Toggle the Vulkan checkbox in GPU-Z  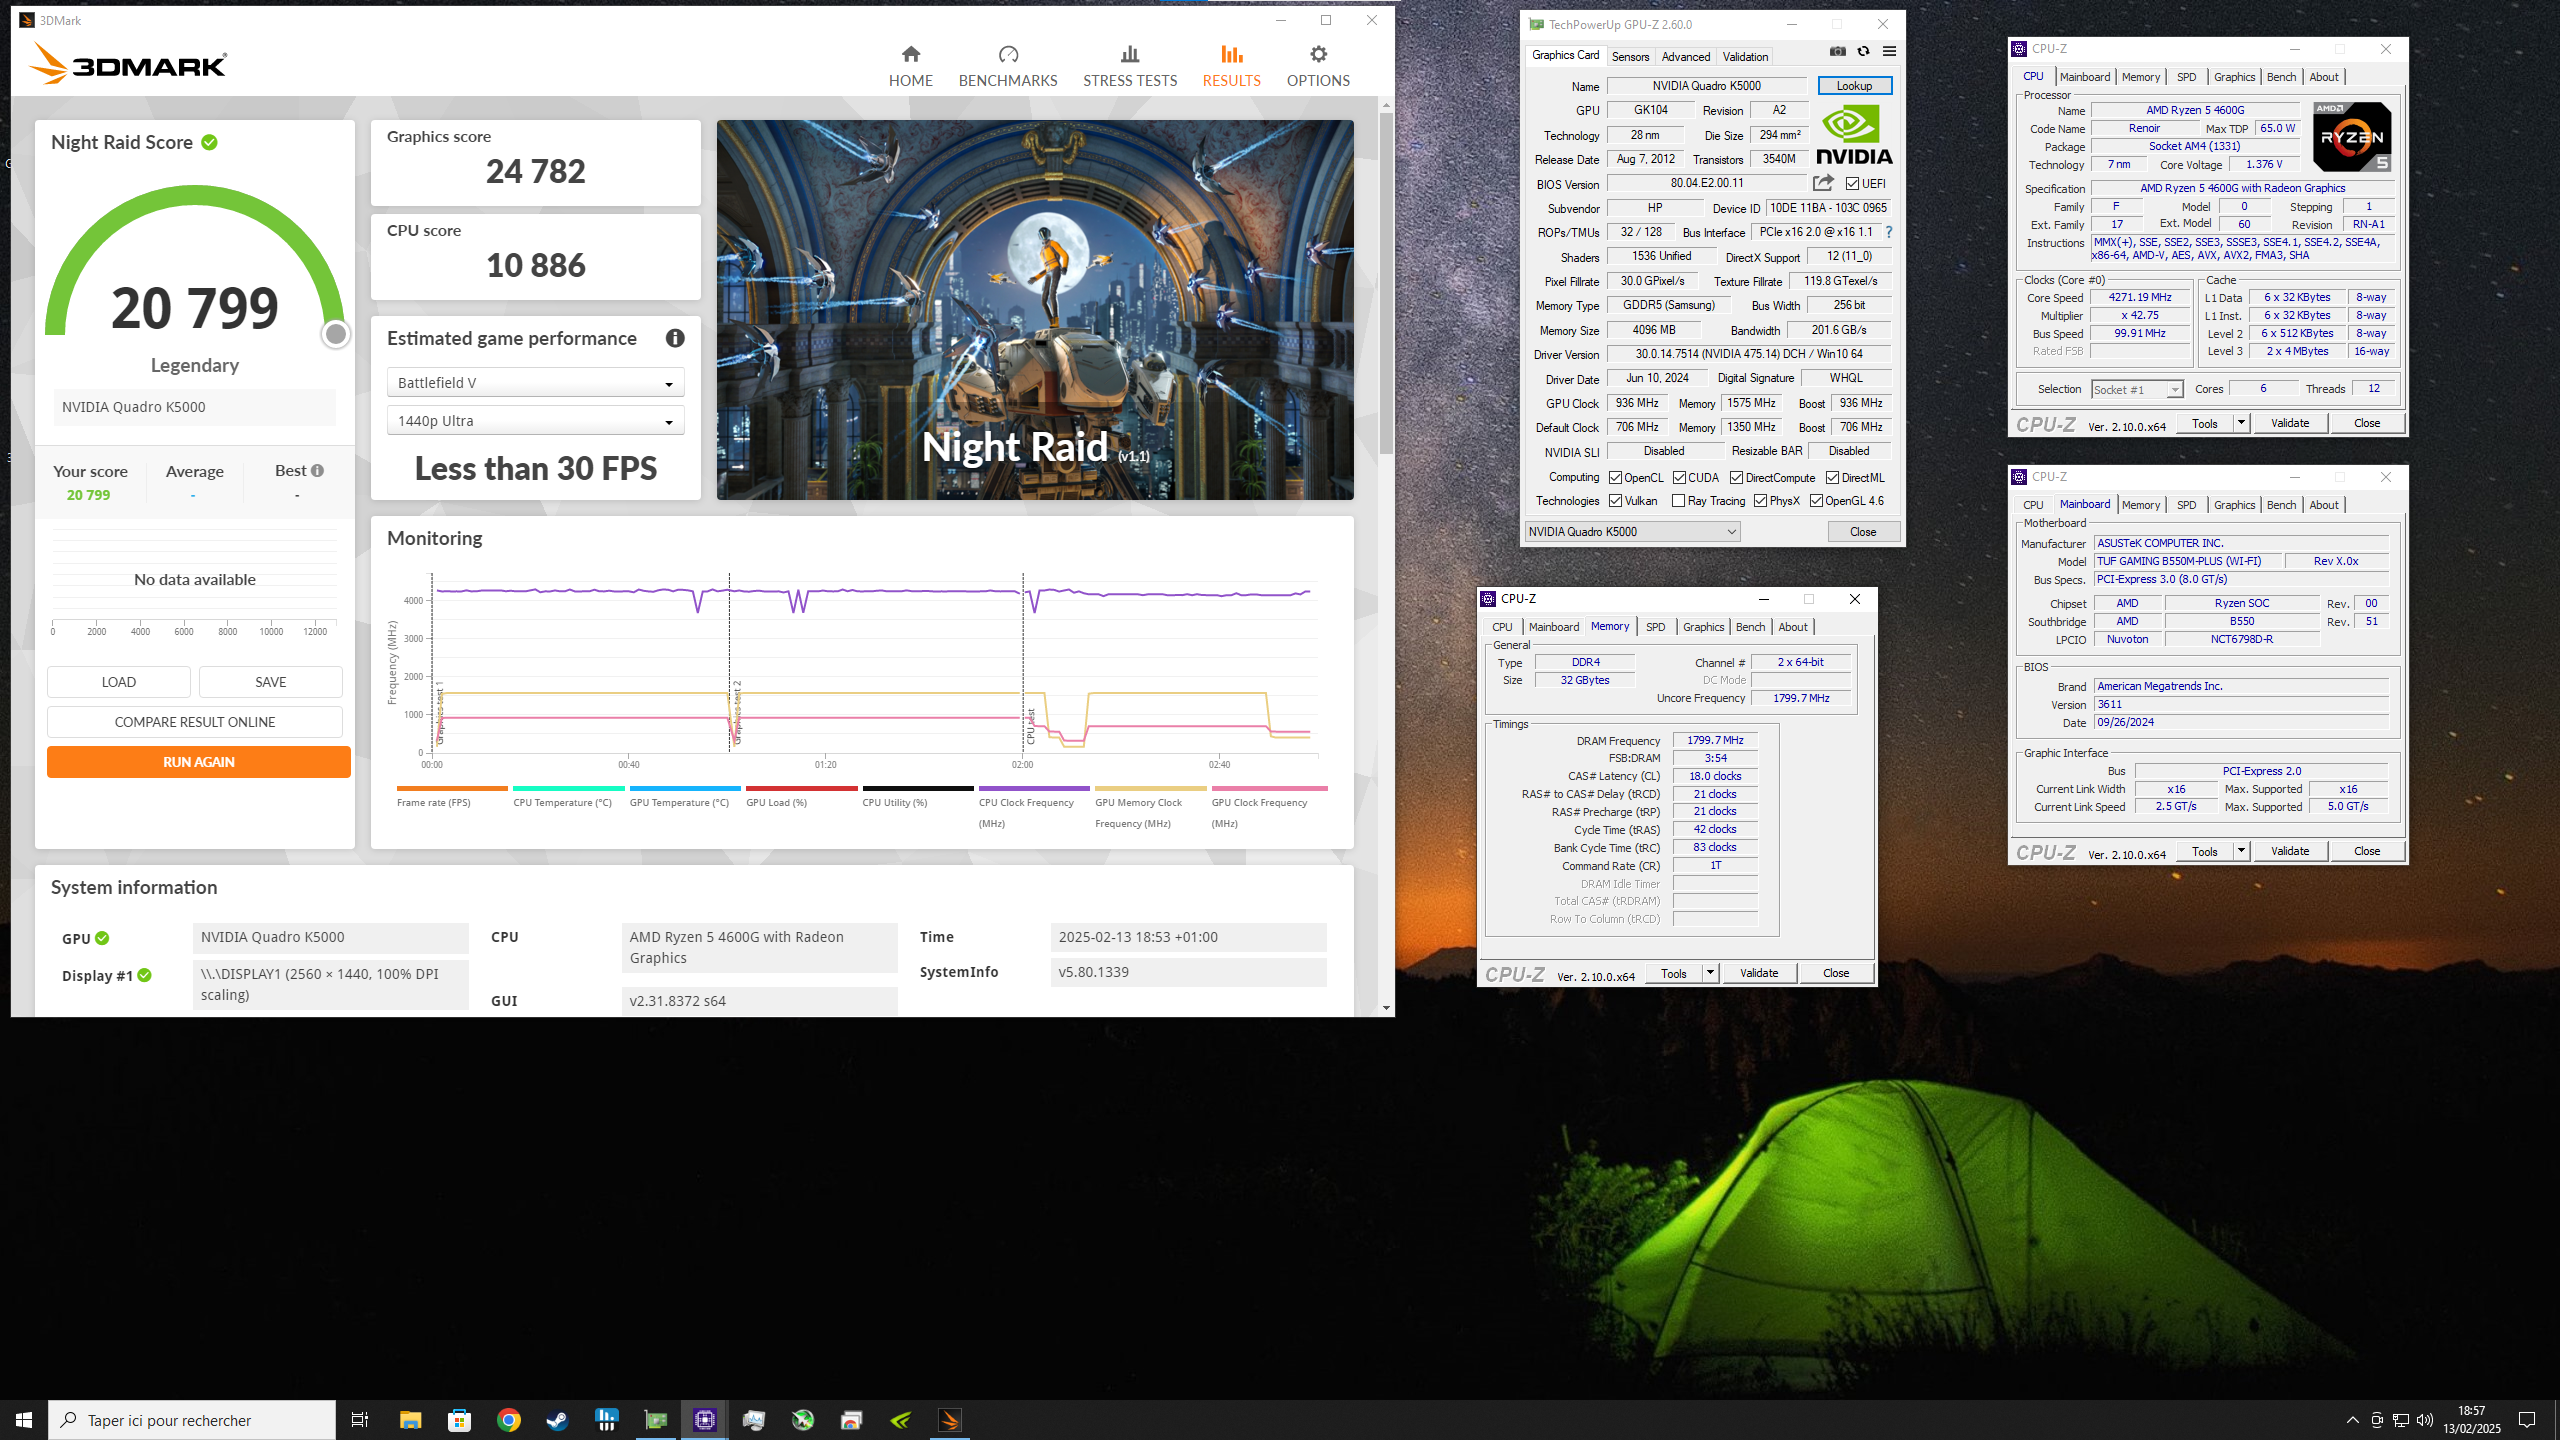point(1615,501)
